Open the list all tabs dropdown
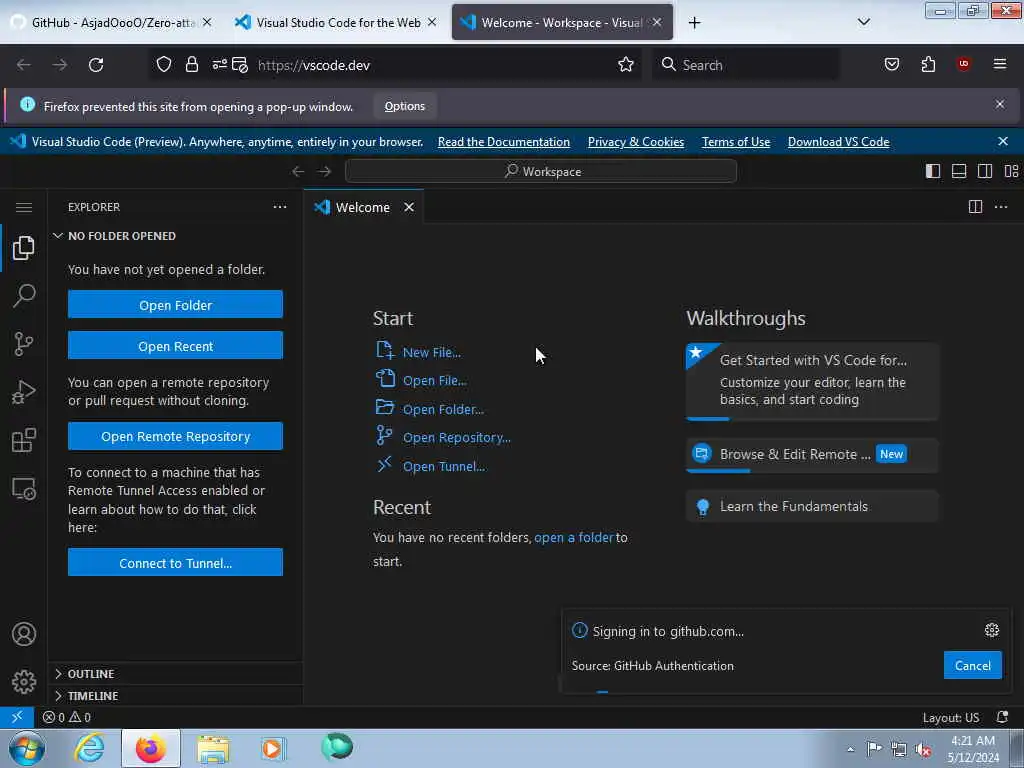 (863, 22)
